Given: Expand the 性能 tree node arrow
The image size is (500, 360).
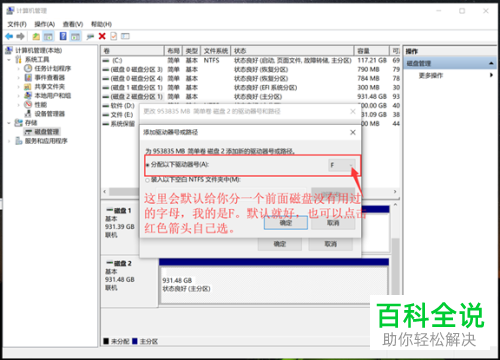Looking at the screenshot, I should [x=19, y=105].
